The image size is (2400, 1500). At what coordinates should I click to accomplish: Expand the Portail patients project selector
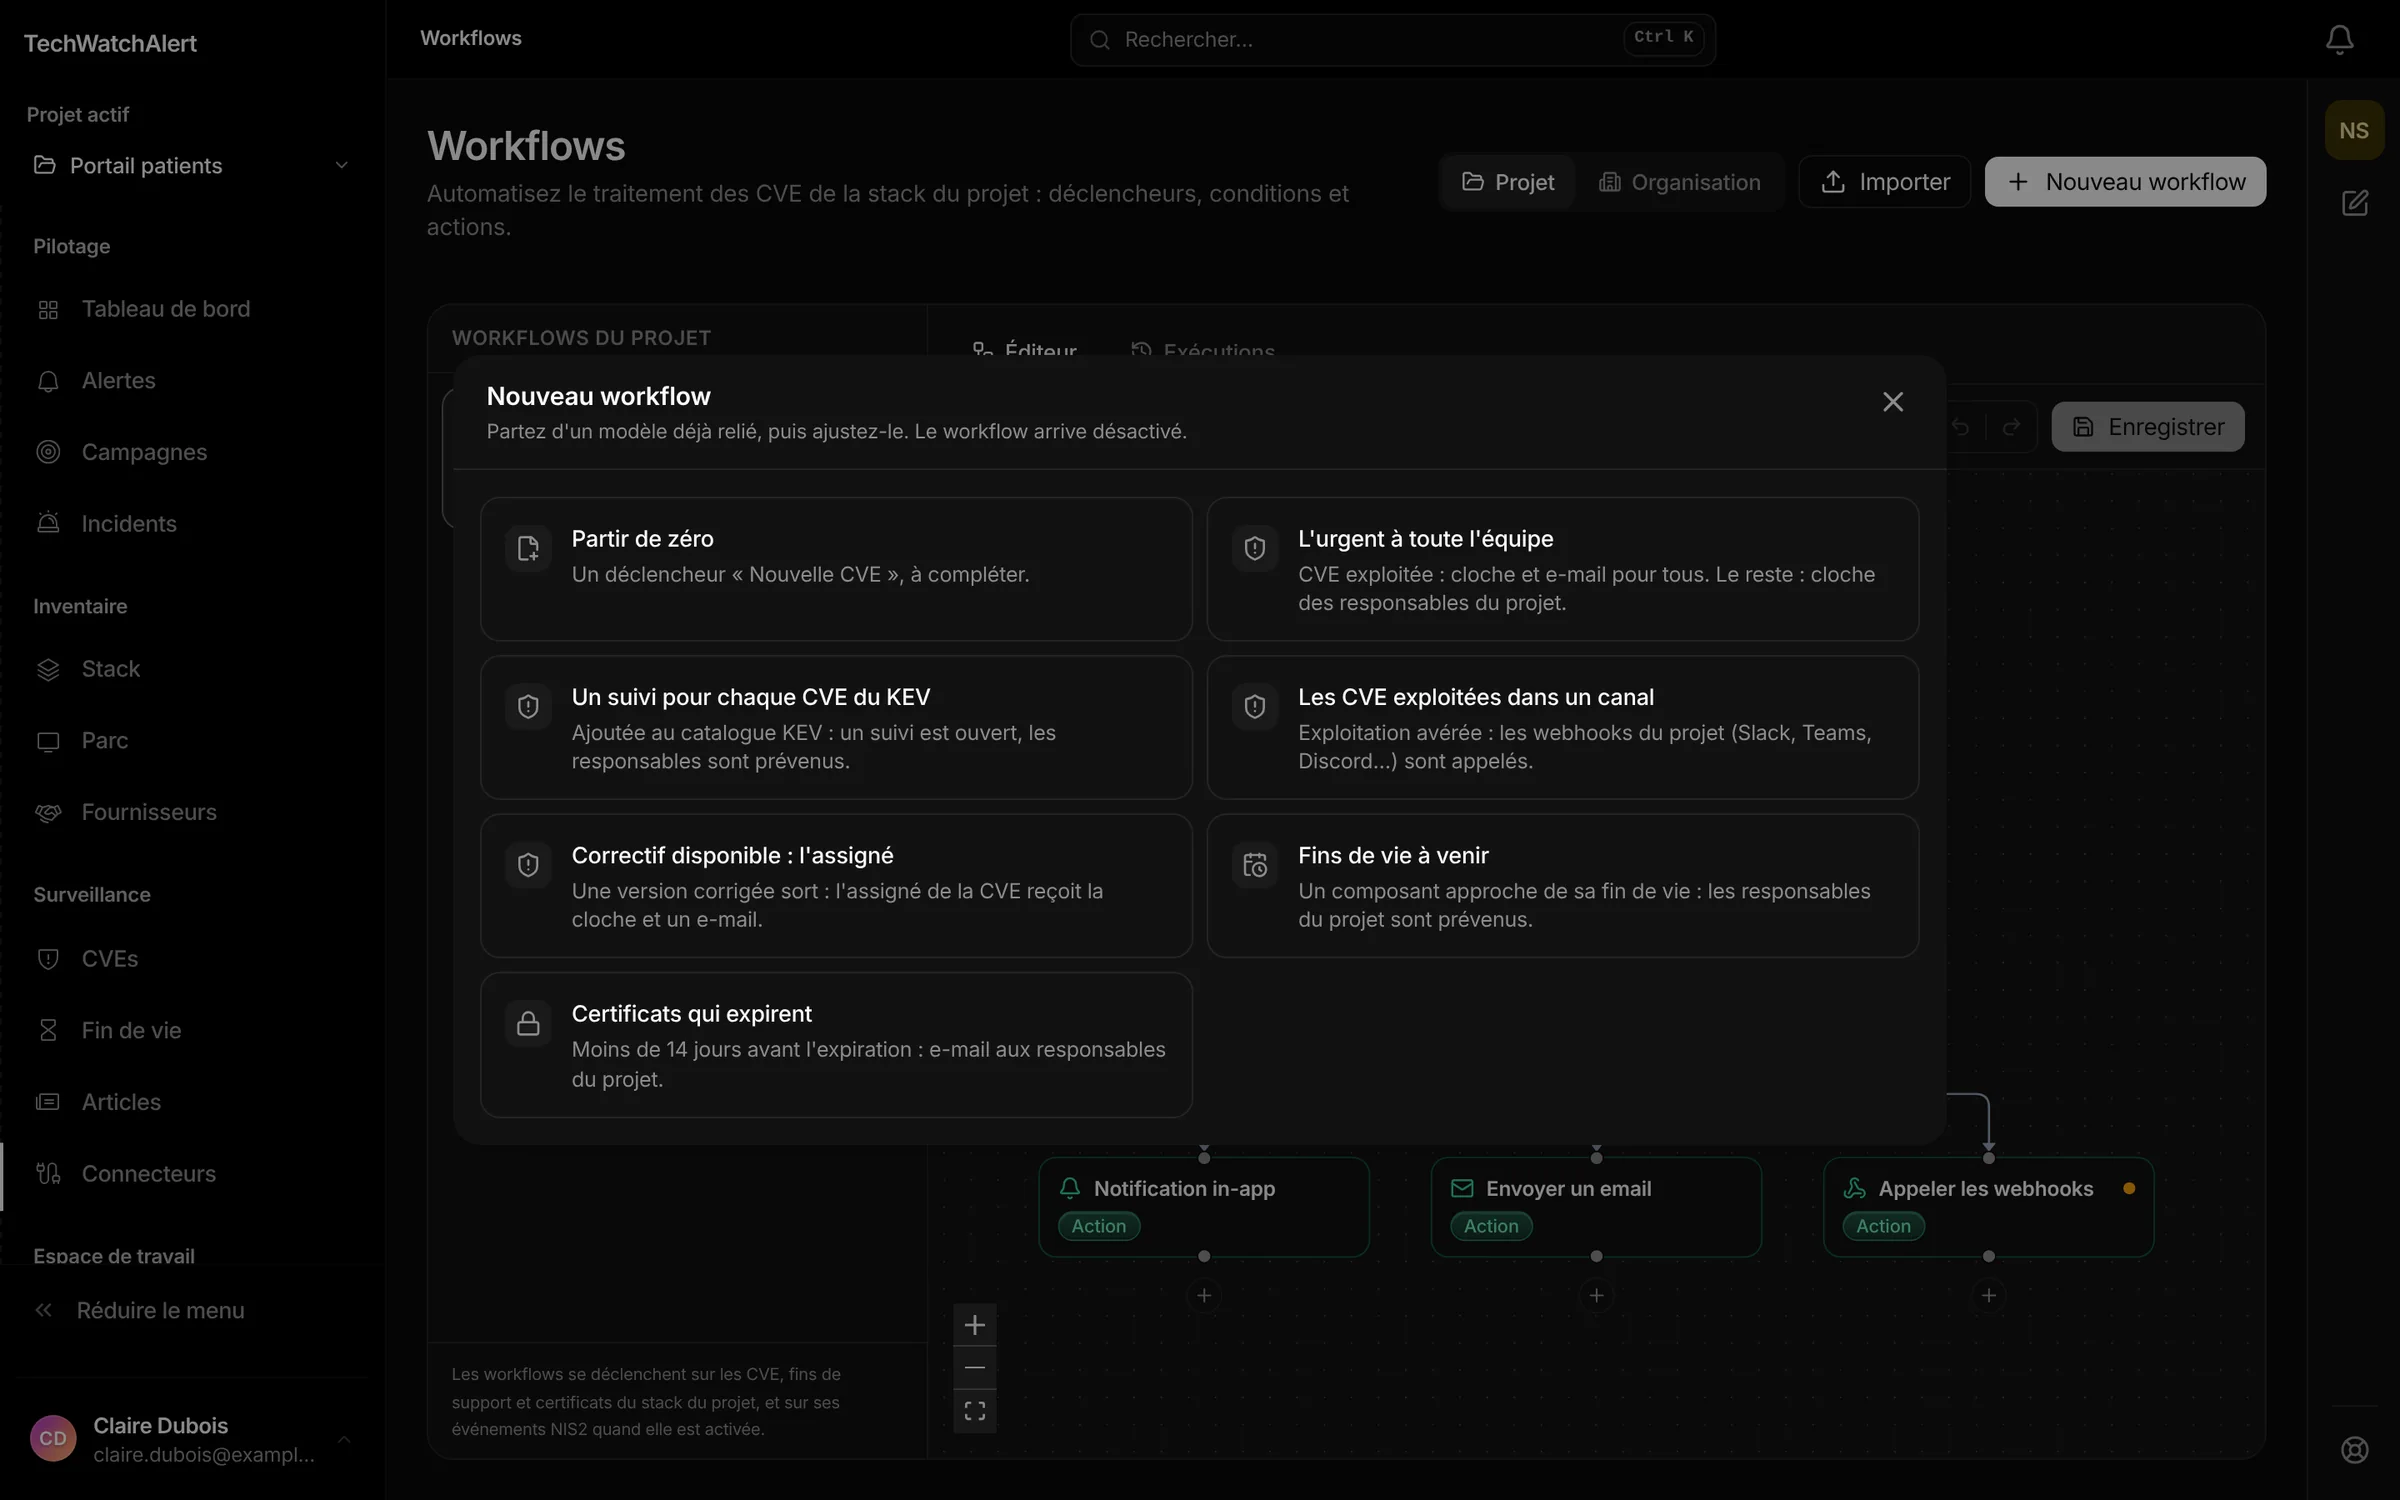tap(192, 165)
